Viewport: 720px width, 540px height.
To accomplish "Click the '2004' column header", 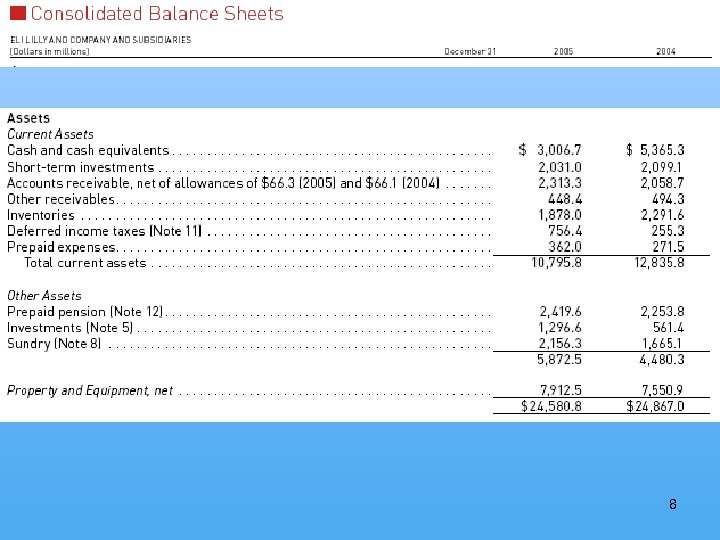I will [666, 51].
